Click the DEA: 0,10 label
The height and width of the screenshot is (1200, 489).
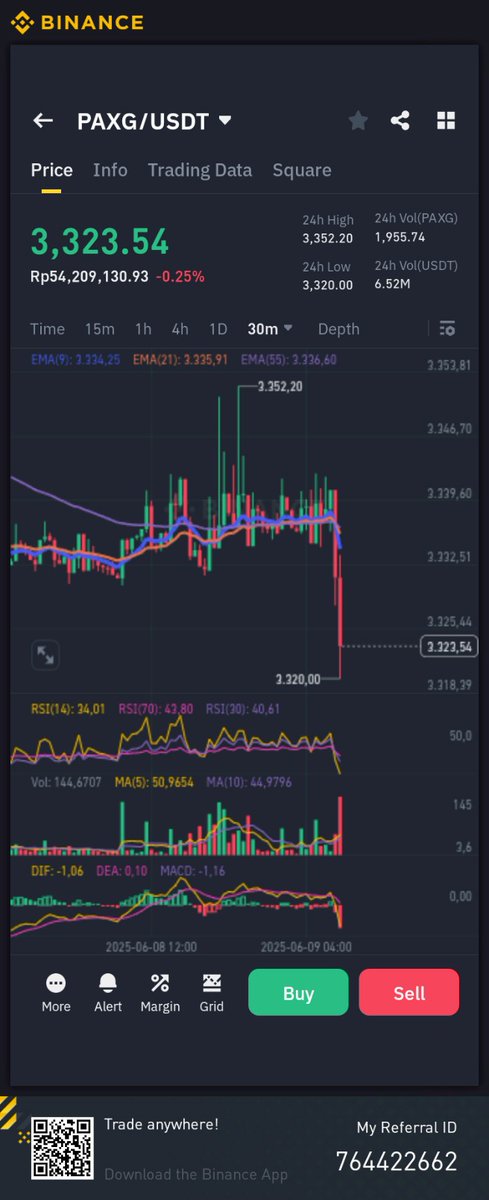click(x=124, y=871)
